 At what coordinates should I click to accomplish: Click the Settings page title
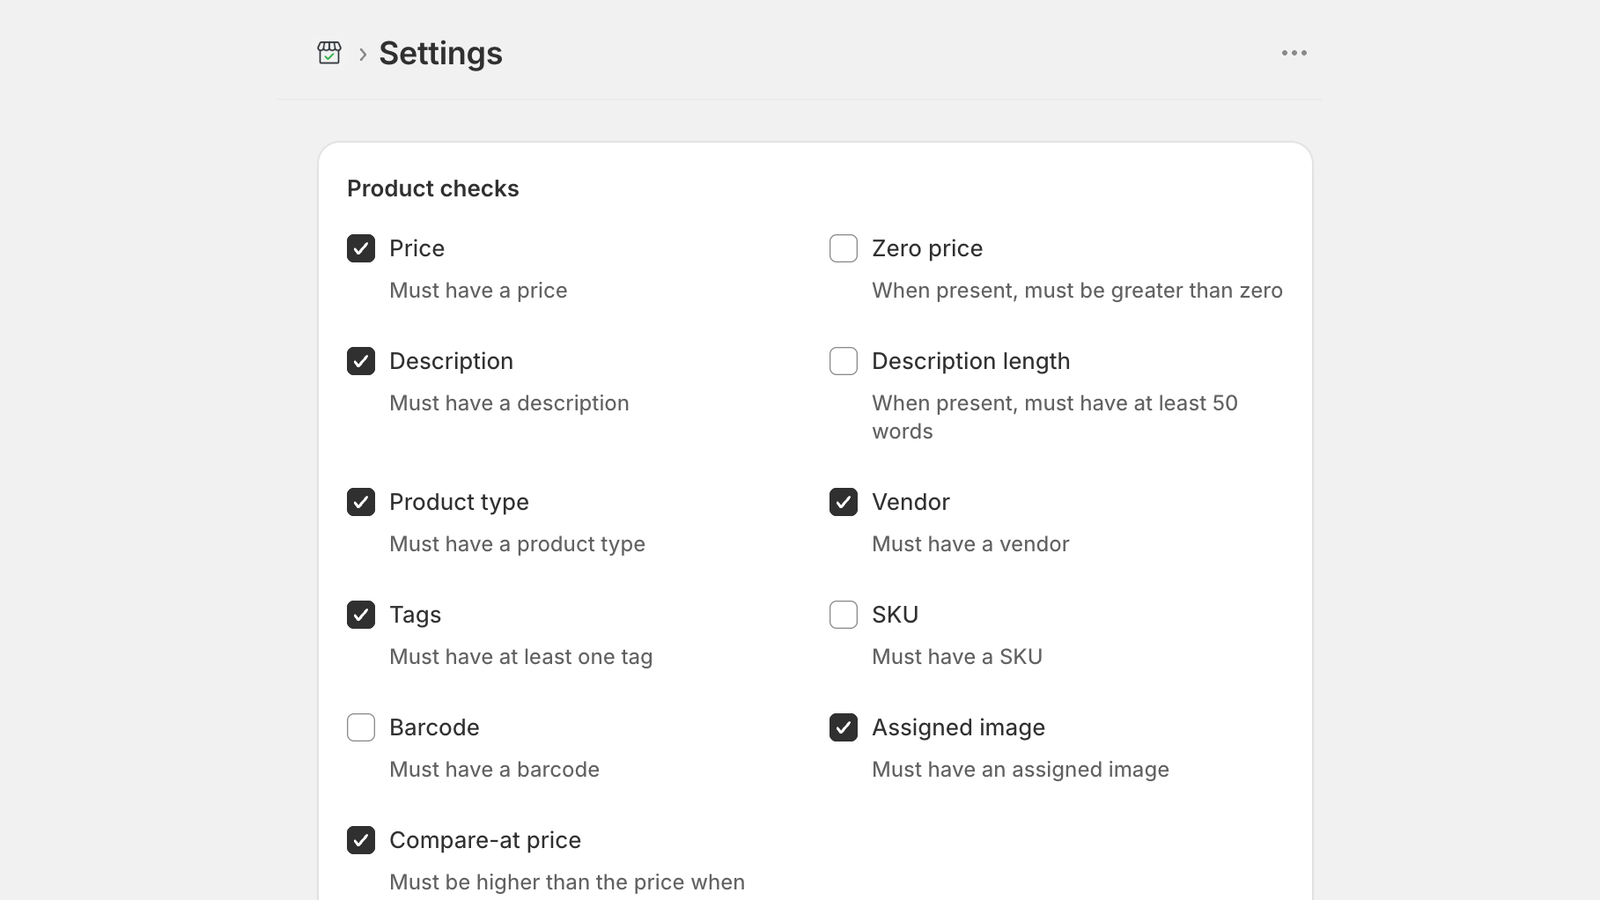[441, 53]
